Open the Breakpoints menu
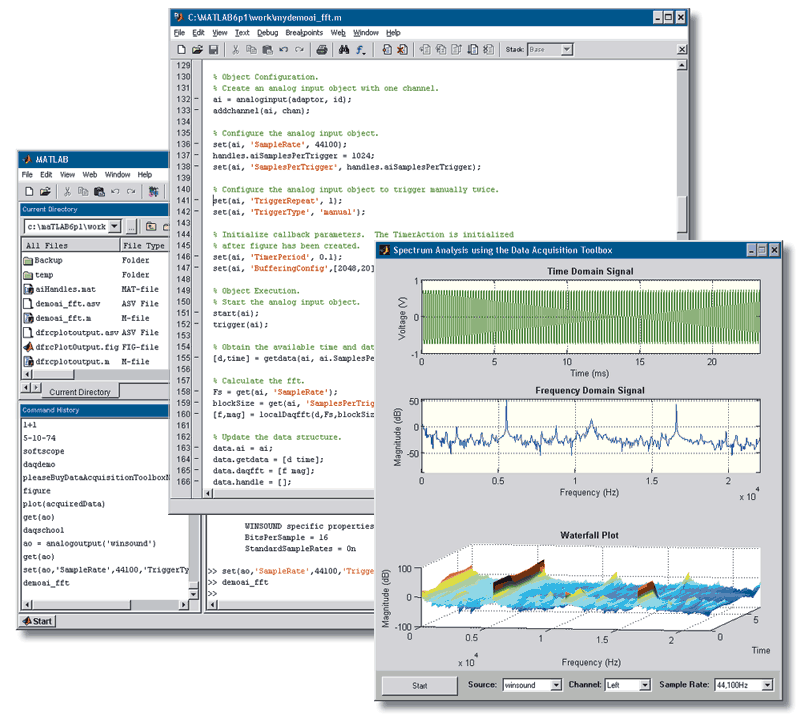Screen dimensions: 800x723 [304, 33]
